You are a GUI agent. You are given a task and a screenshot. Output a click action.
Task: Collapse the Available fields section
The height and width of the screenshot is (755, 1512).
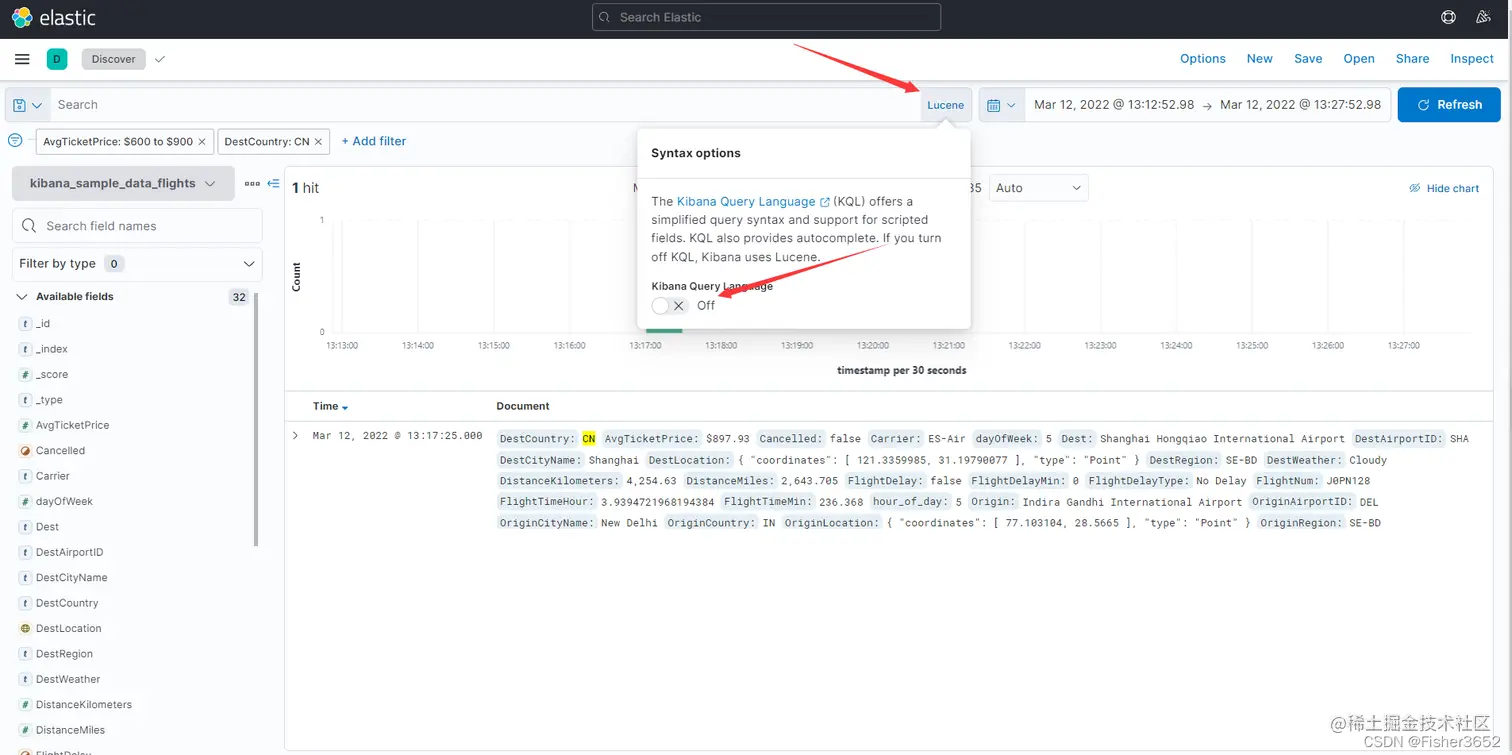[x=22, y=297]
